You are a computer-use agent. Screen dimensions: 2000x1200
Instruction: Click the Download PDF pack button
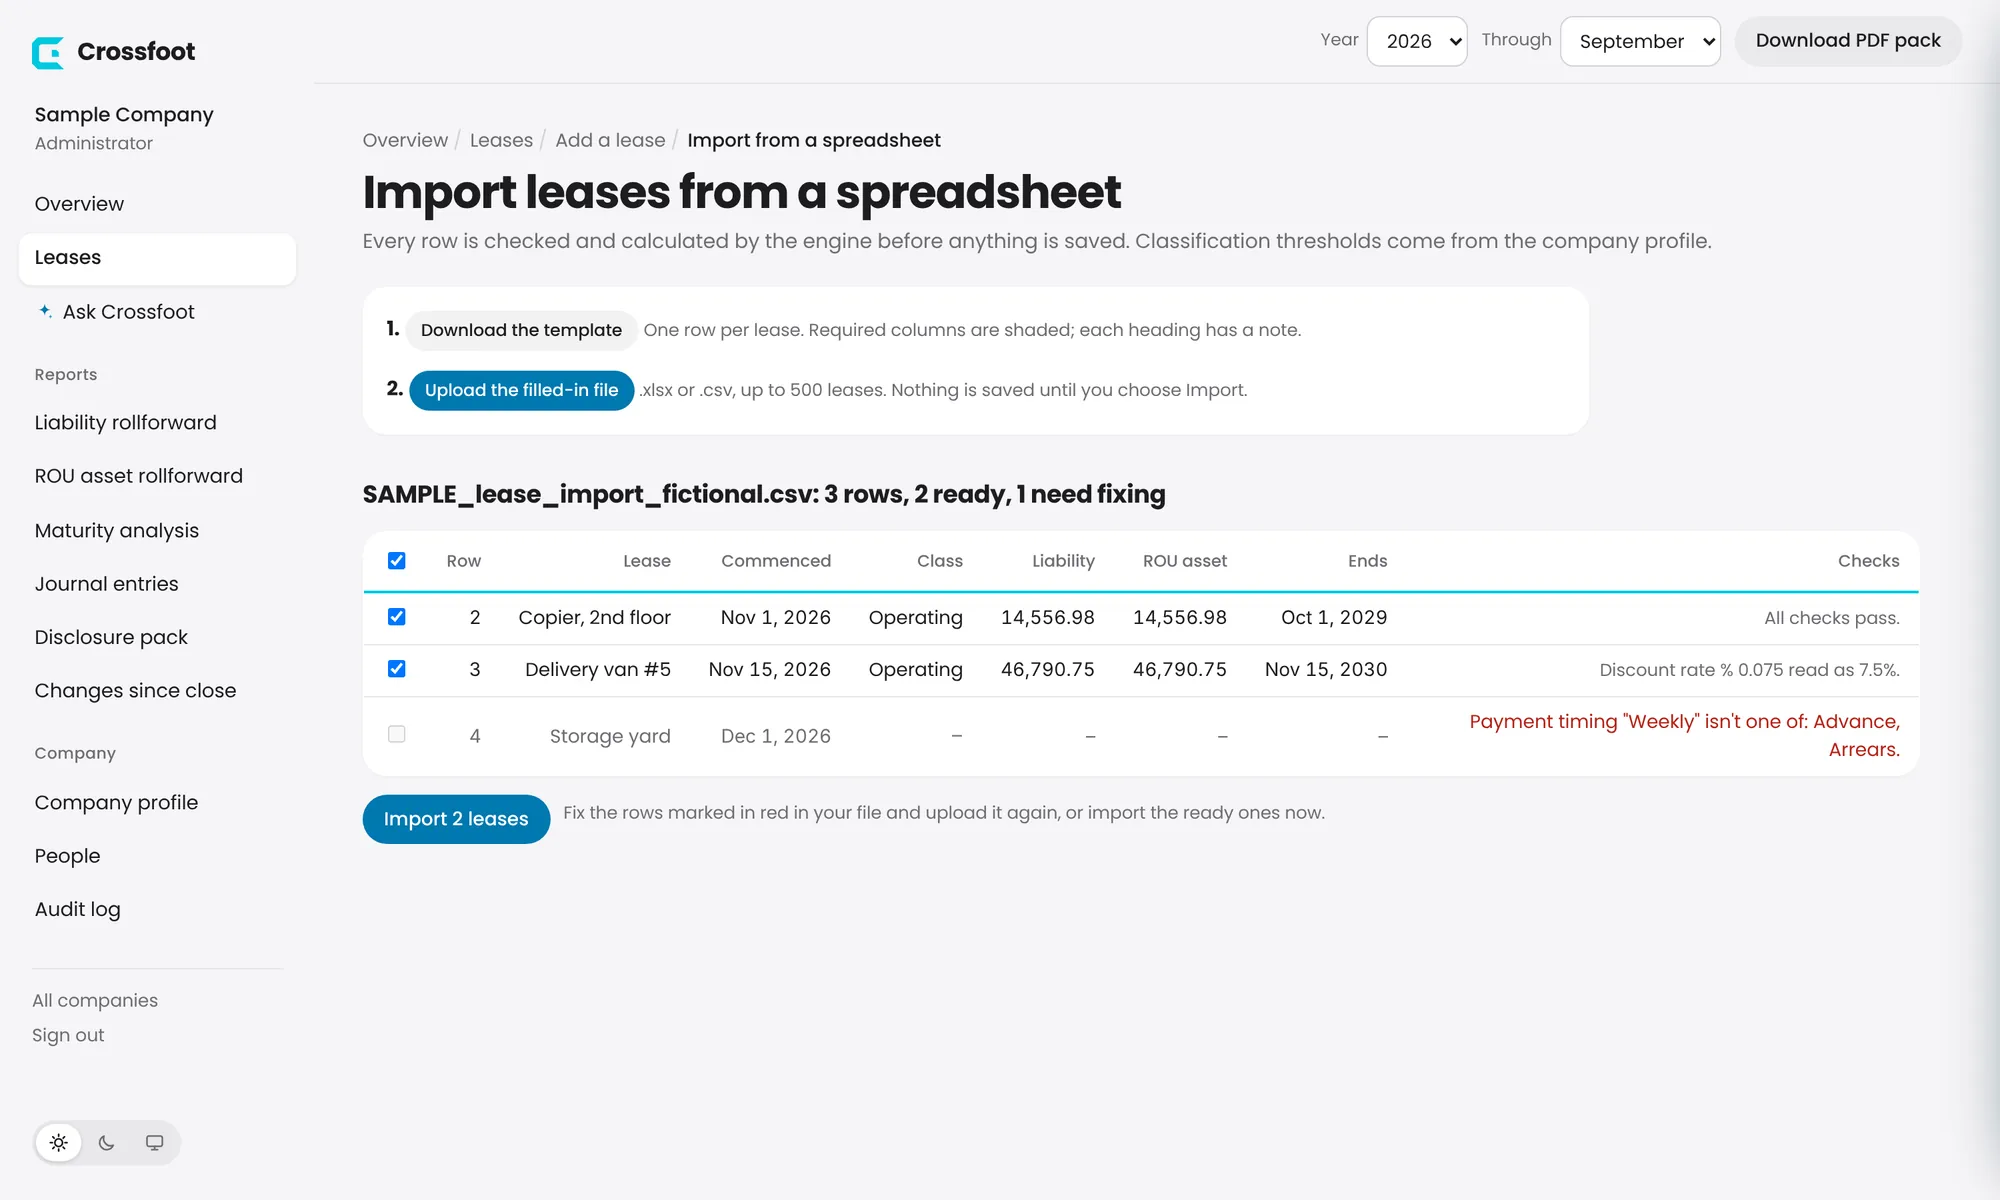click(1847, 41)
